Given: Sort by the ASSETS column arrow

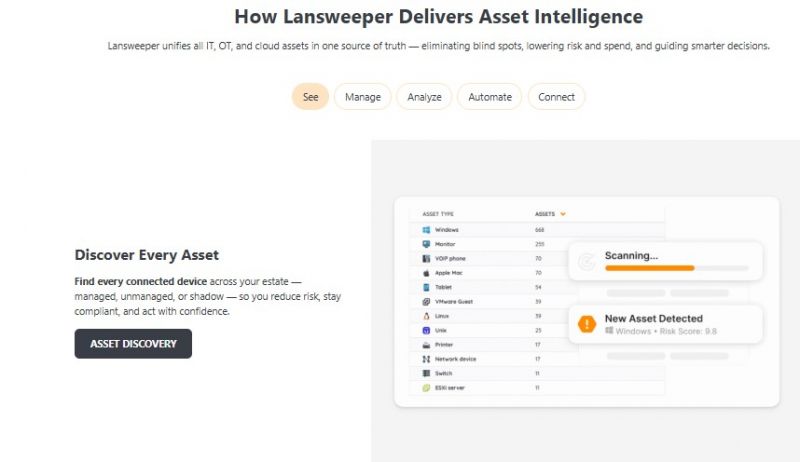Looking at the screenshot, I should click(x=563, y=214).
